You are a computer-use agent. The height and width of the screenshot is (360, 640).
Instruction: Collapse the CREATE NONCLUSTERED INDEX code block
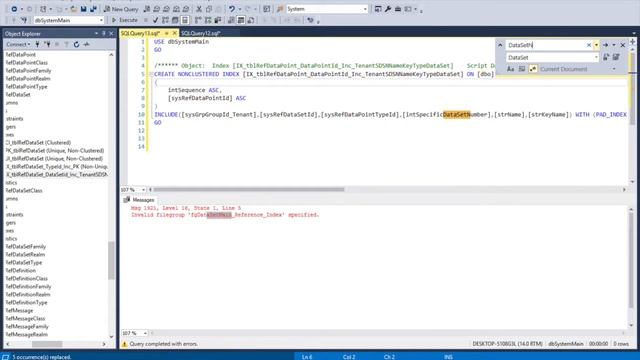coord(151,74)
